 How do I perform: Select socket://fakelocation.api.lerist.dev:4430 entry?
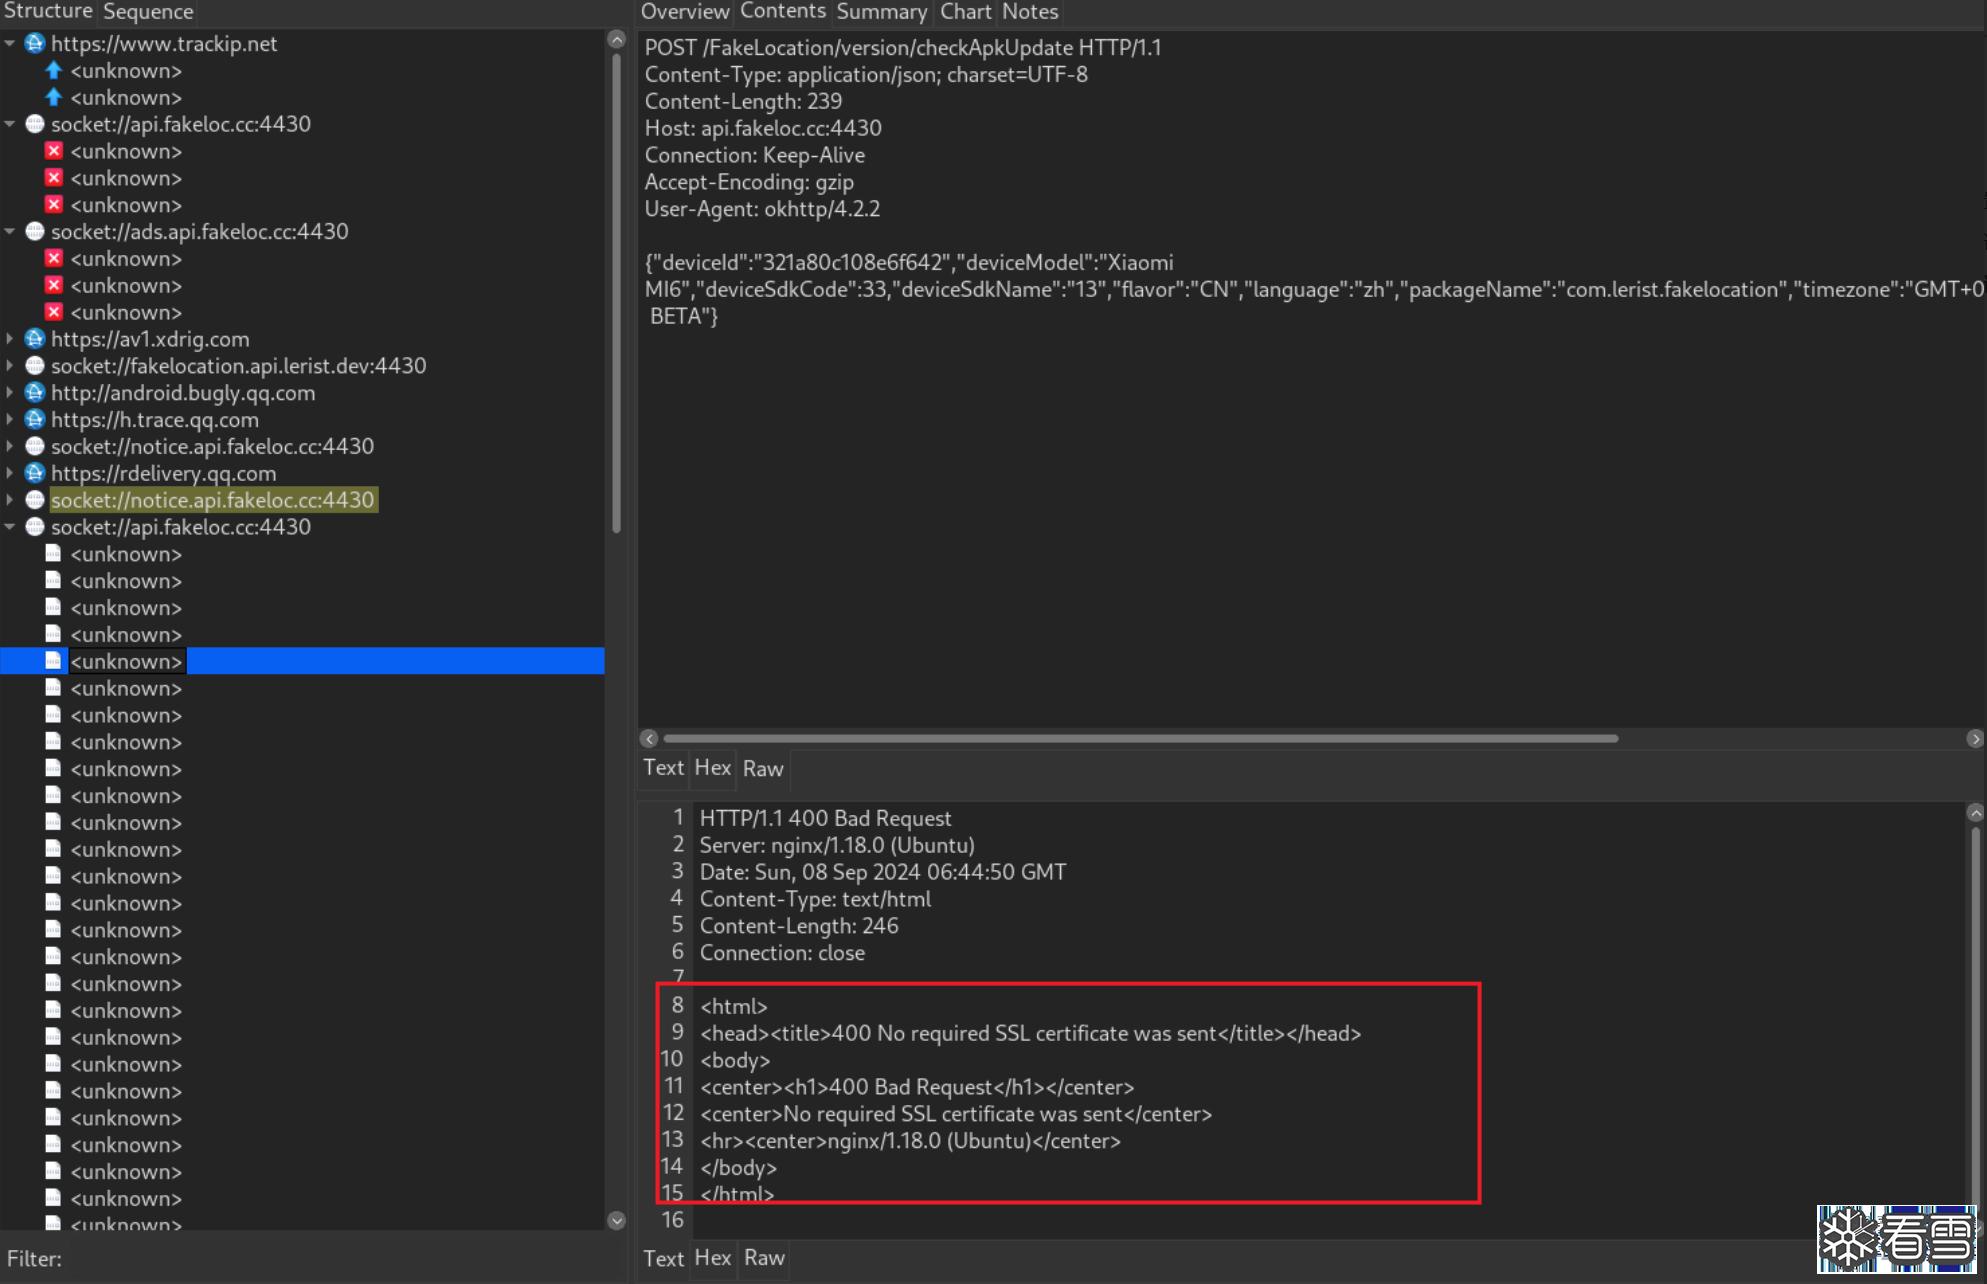tap(239, 366)
